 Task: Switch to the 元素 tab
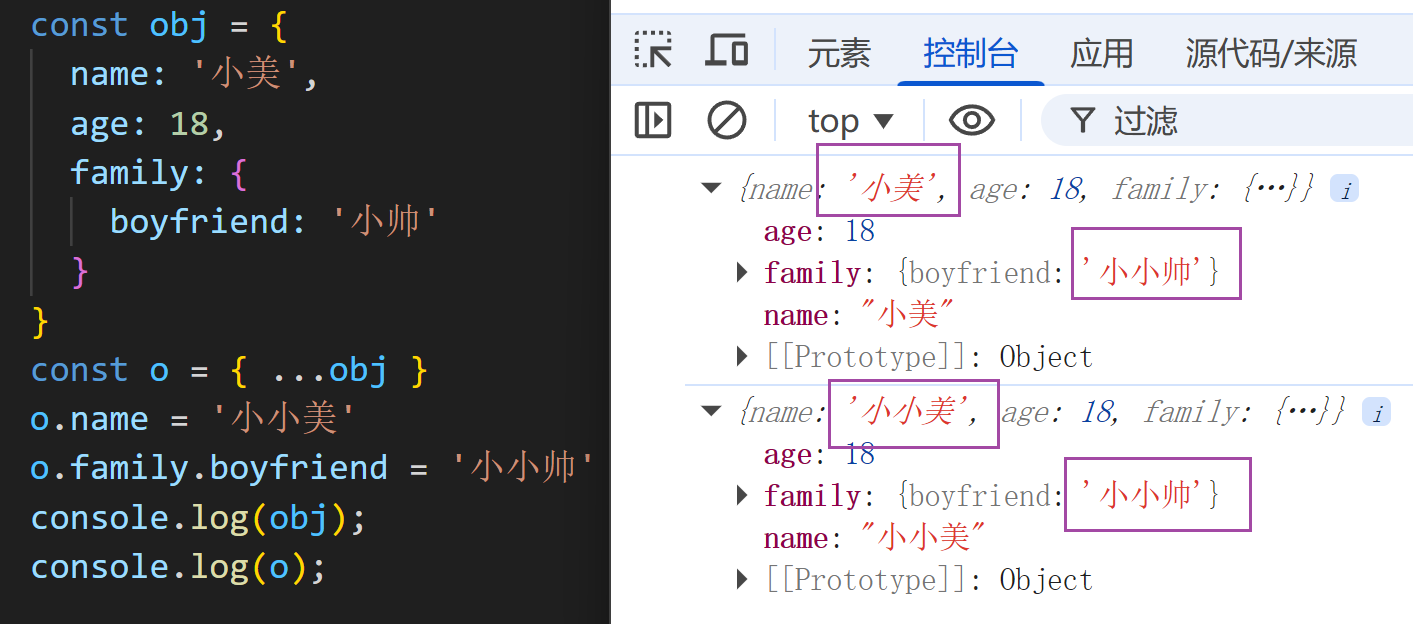pyautogui.click(x=839, y=52)
